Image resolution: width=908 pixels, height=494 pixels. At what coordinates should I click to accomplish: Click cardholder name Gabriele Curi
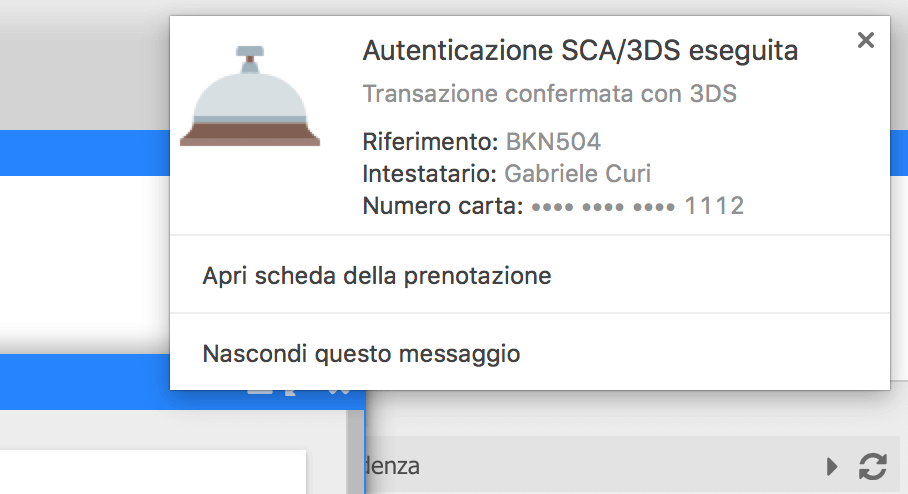point(578,174)
